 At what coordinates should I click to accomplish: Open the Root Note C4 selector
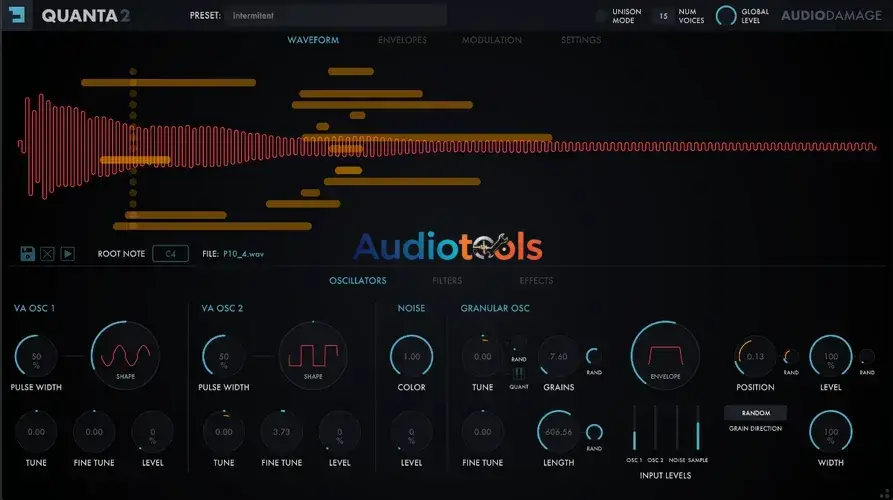170,254
